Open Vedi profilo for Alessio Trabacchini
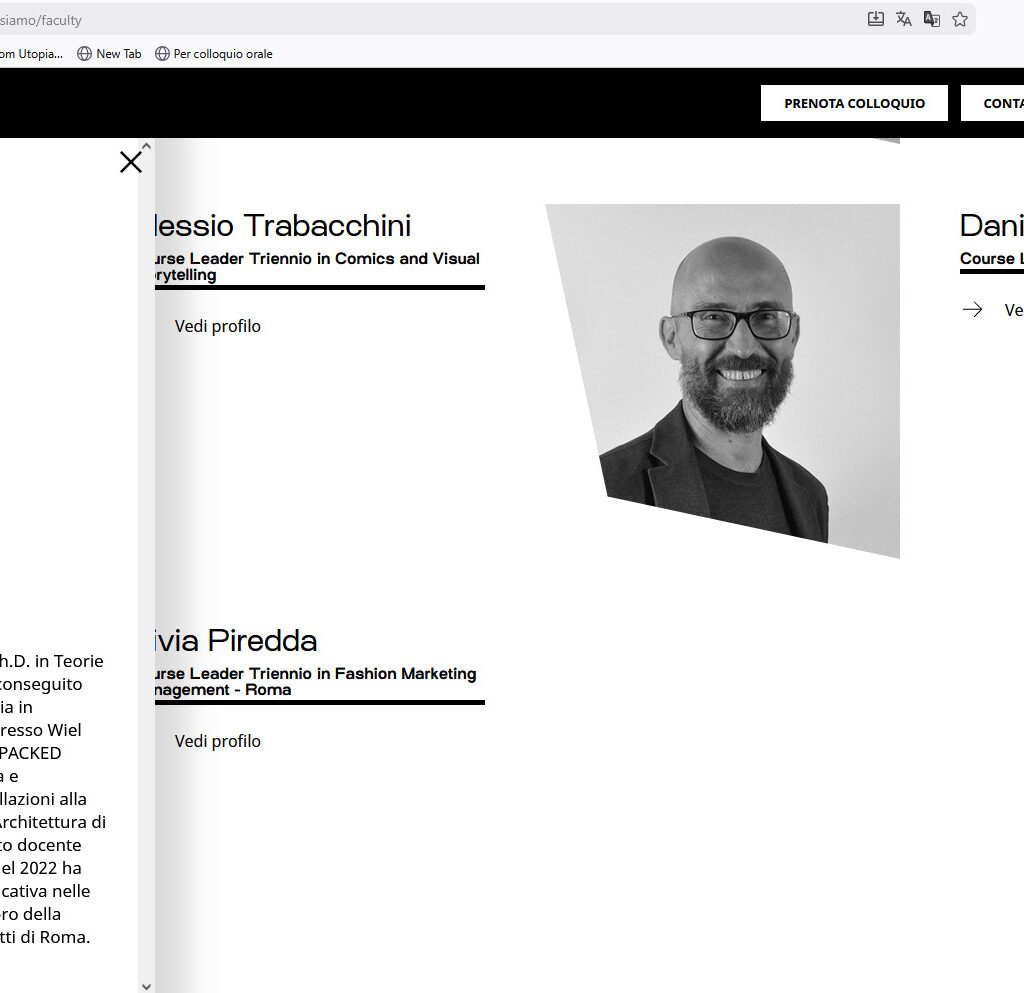This screenshot has height=993, width=1024. tap(218, 326)
